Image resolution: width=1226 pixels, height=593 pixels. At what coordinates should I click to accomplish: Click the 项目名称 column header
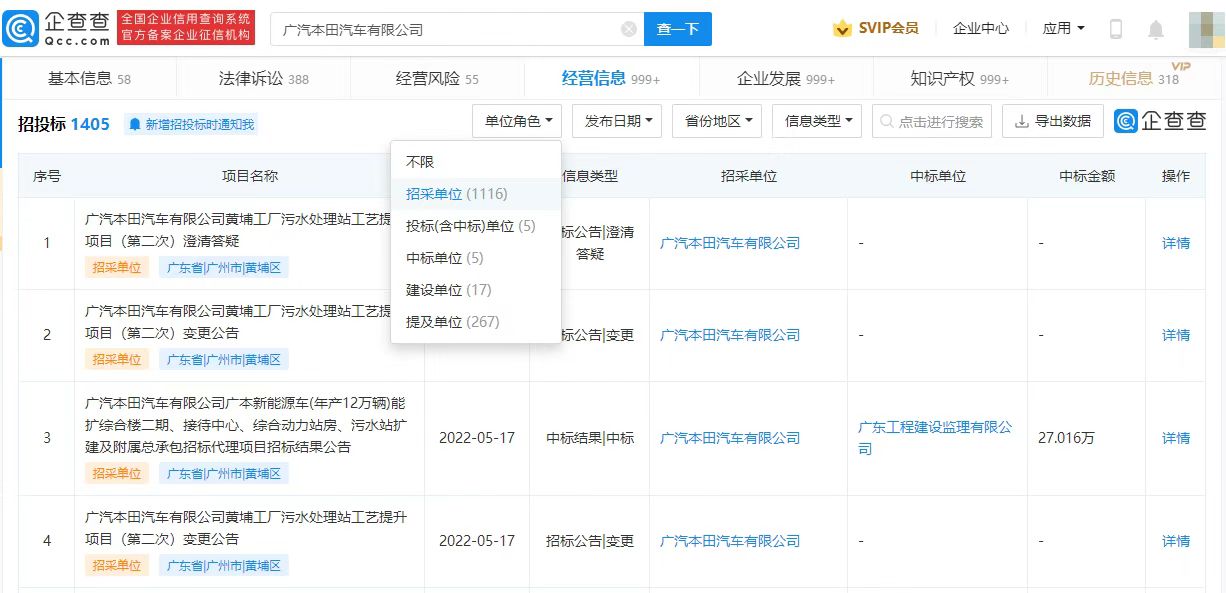click(250, 176)
